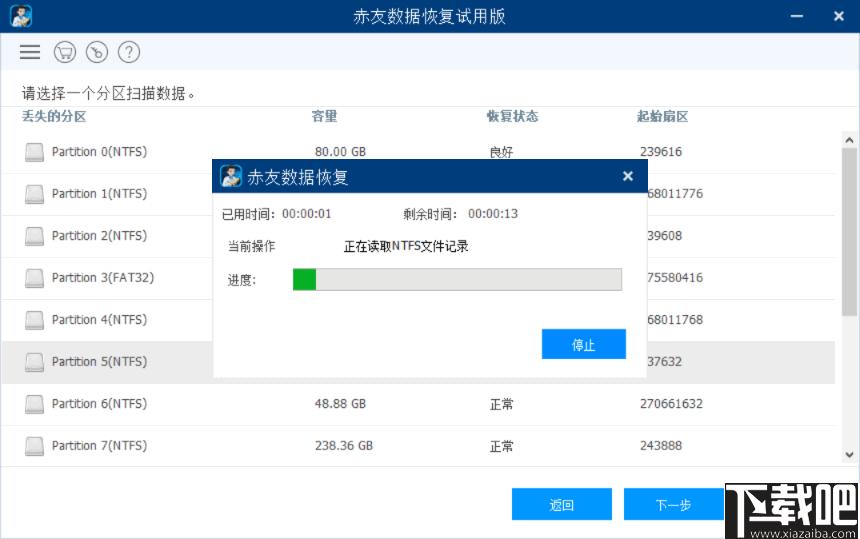
Task: Close the 赤友数据恢复 progress dialog
Action: 628,176
